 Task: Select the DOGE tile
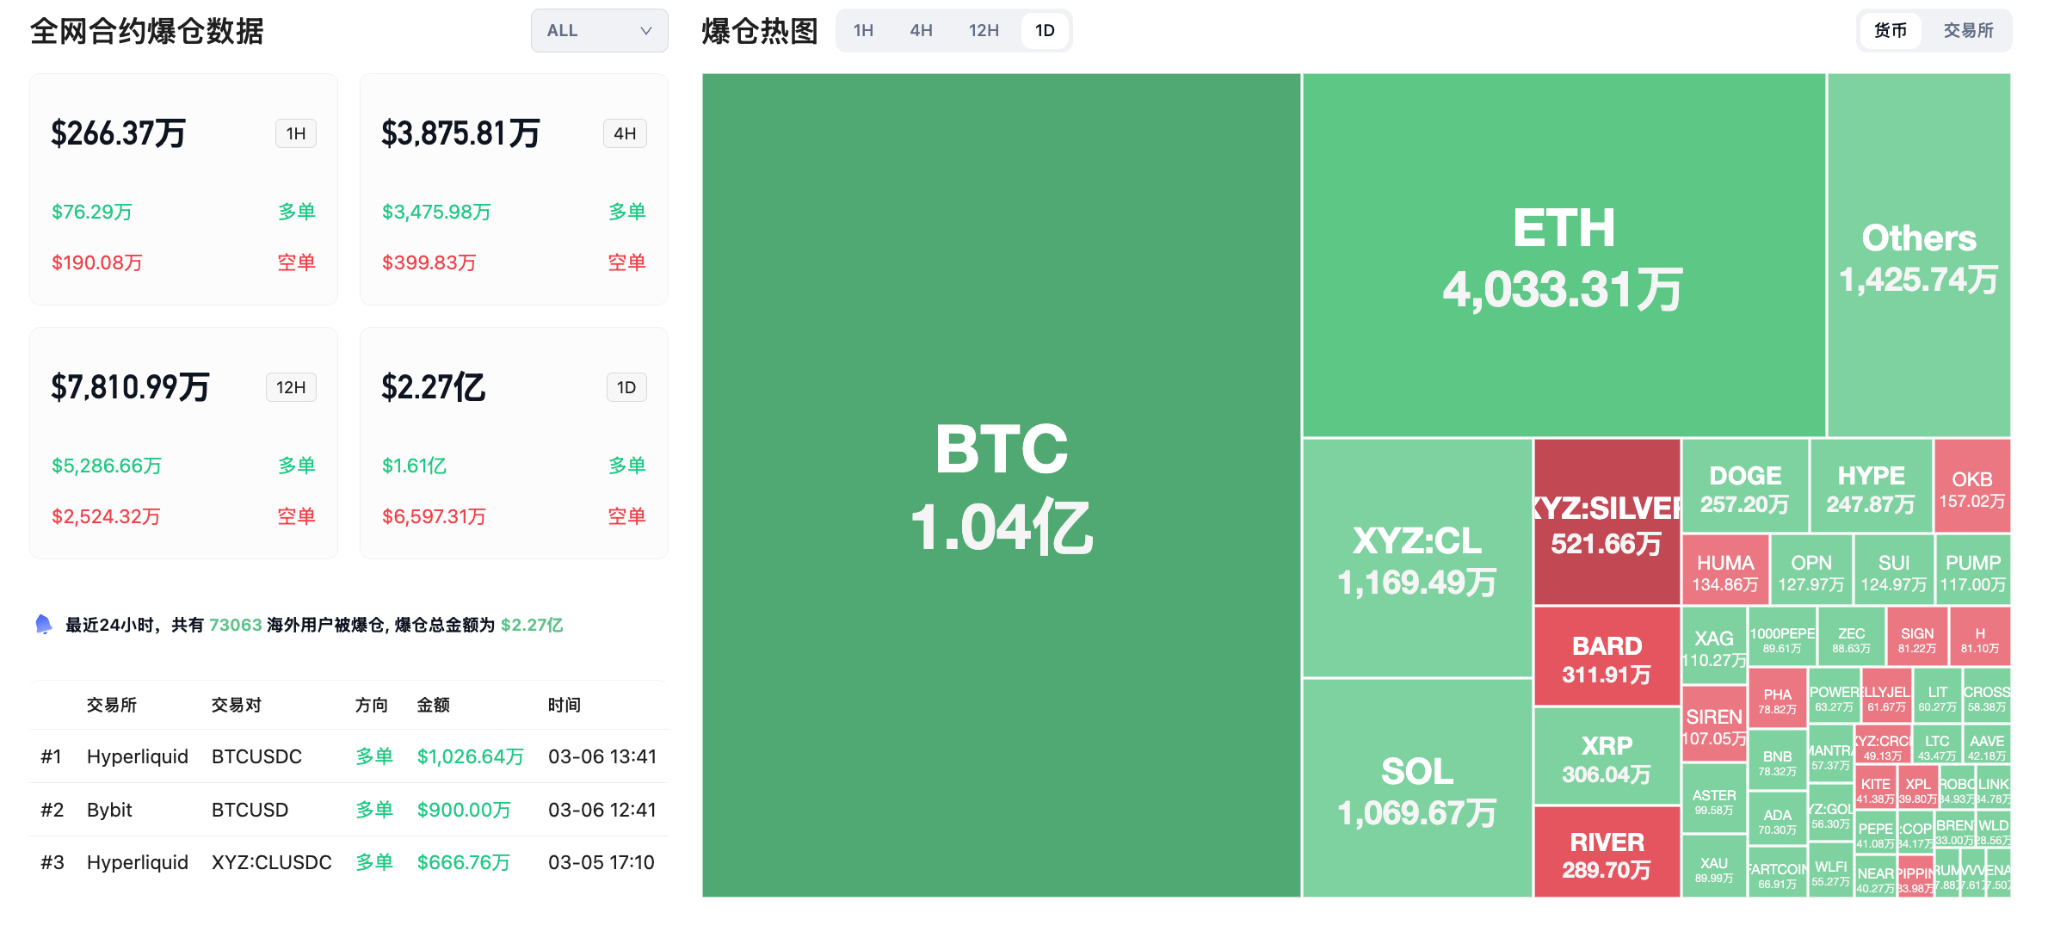tap(1744, 485)
